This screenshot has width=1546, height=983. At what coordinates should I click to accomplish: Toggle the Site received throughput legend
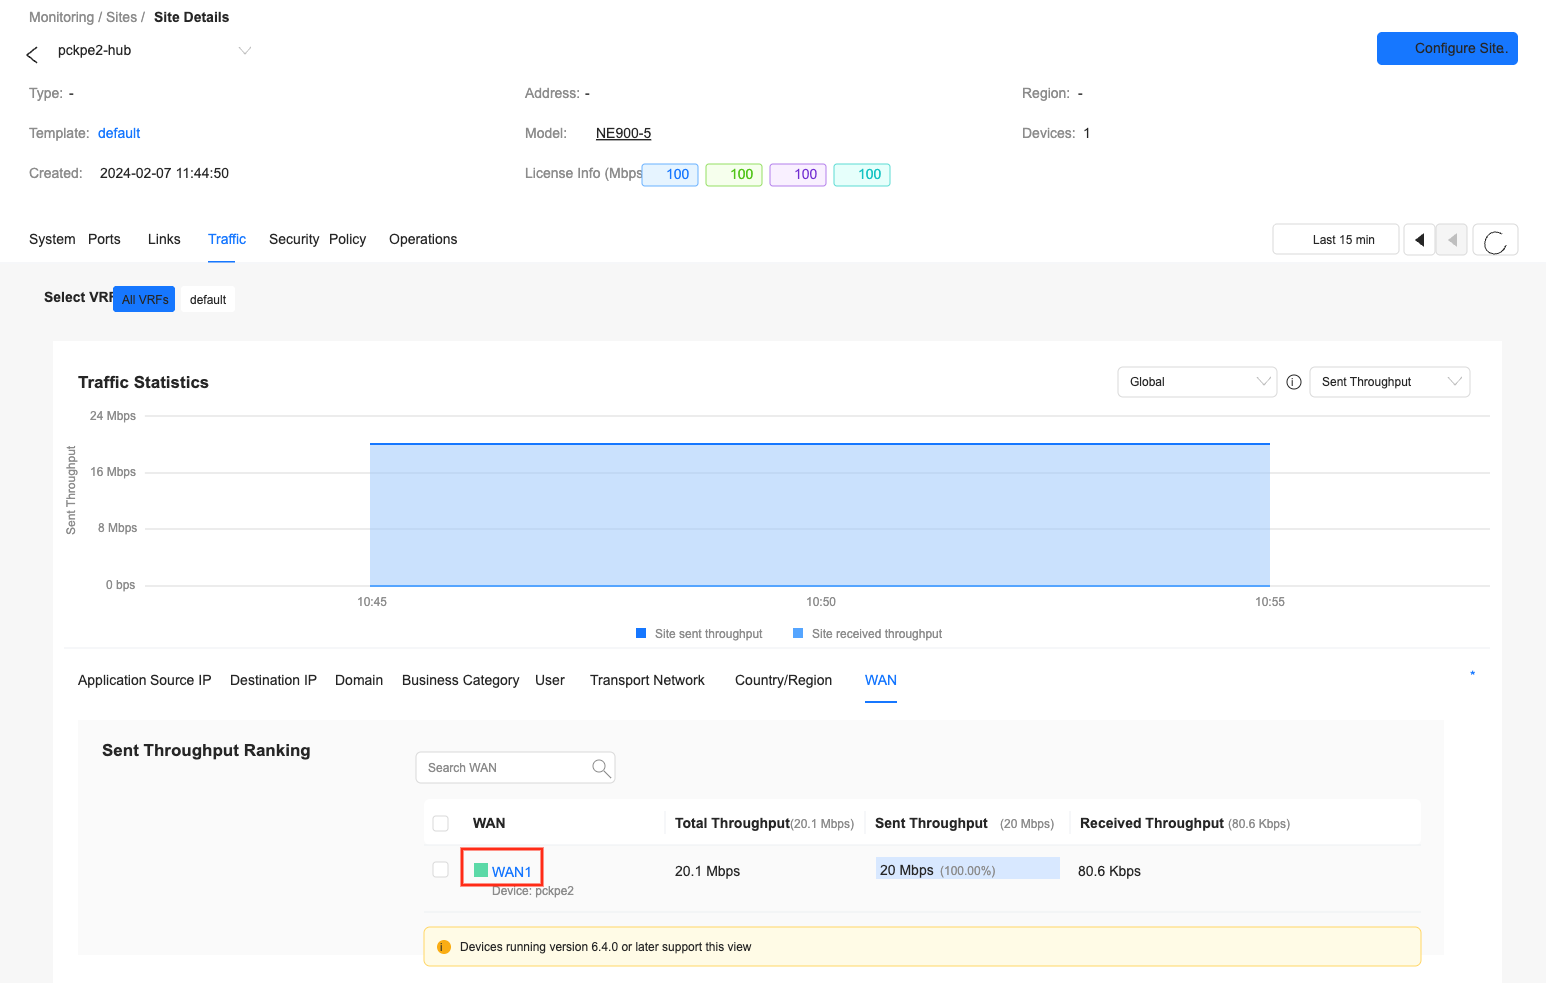click(x=867, y=634)
